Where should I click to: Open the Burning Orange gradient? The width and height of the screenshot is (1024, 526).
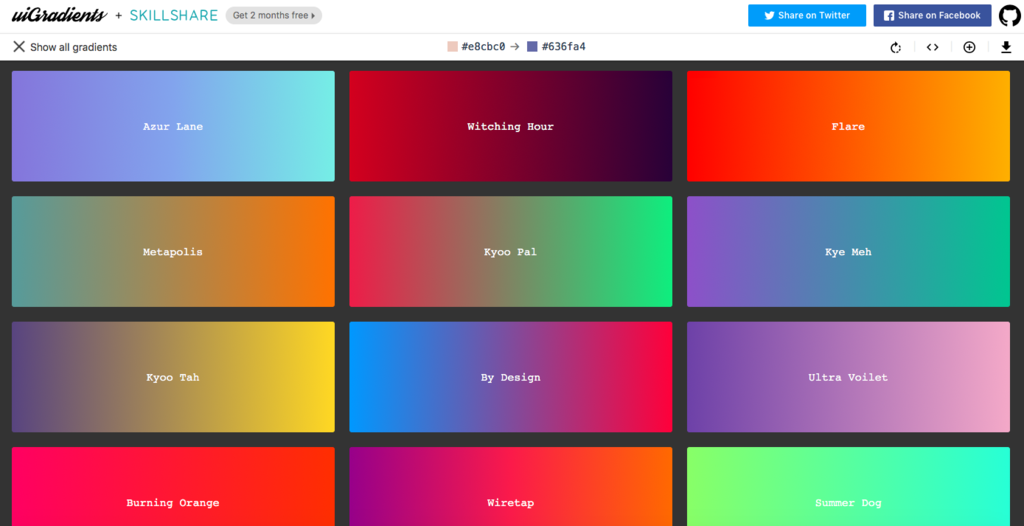pyautogui.click(x=173, y=487)
